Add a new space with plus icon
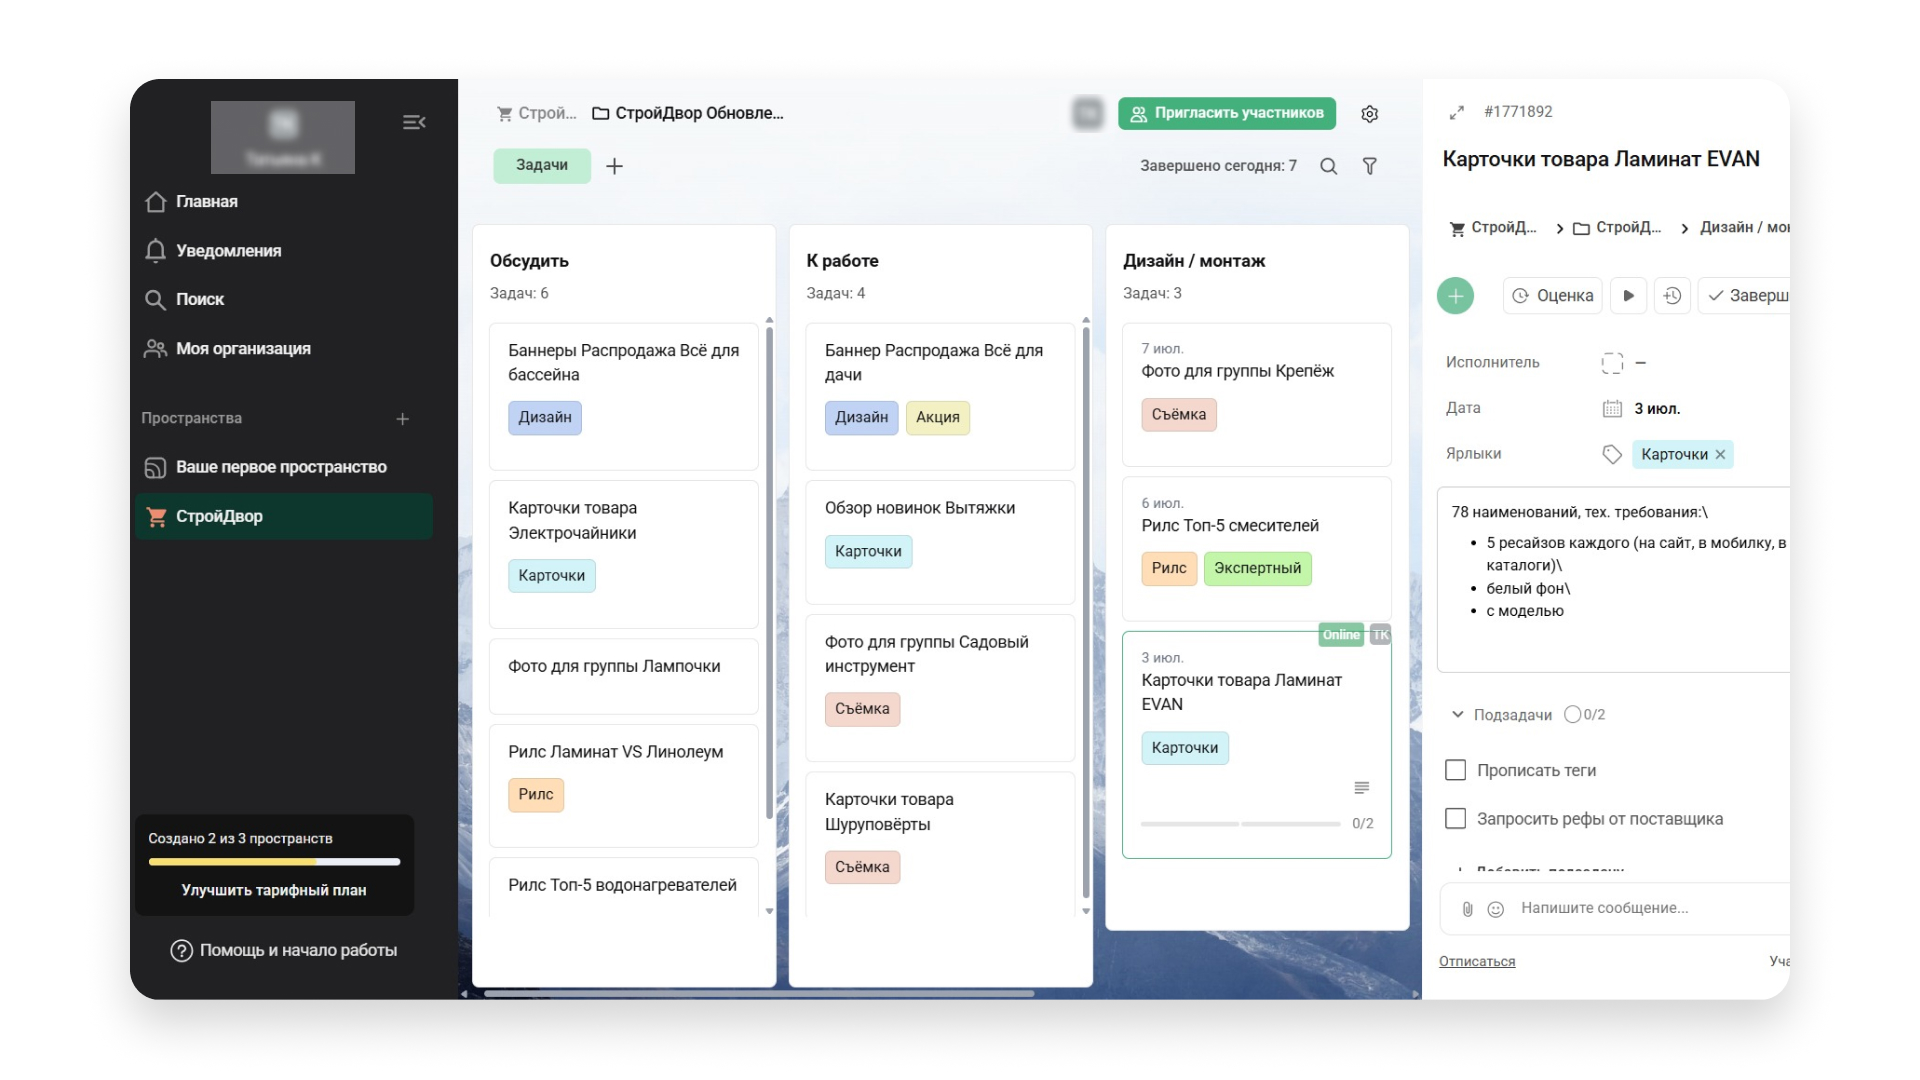Image resolution: width=1920 pixels, height=1080 pixels. (402, 419)
